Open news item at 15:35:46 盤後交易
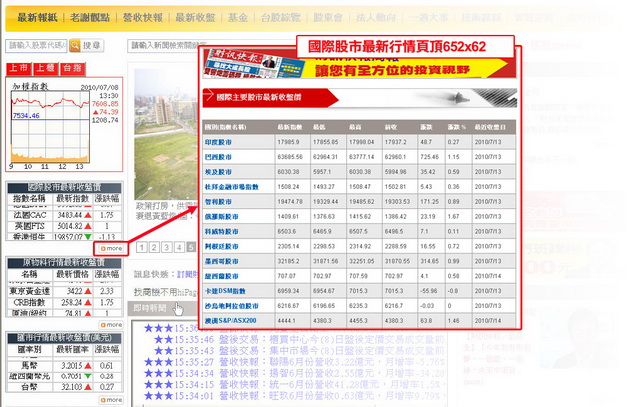Viewport: 630px width, 407px height. pyautogui.click(x=300, y=340)
